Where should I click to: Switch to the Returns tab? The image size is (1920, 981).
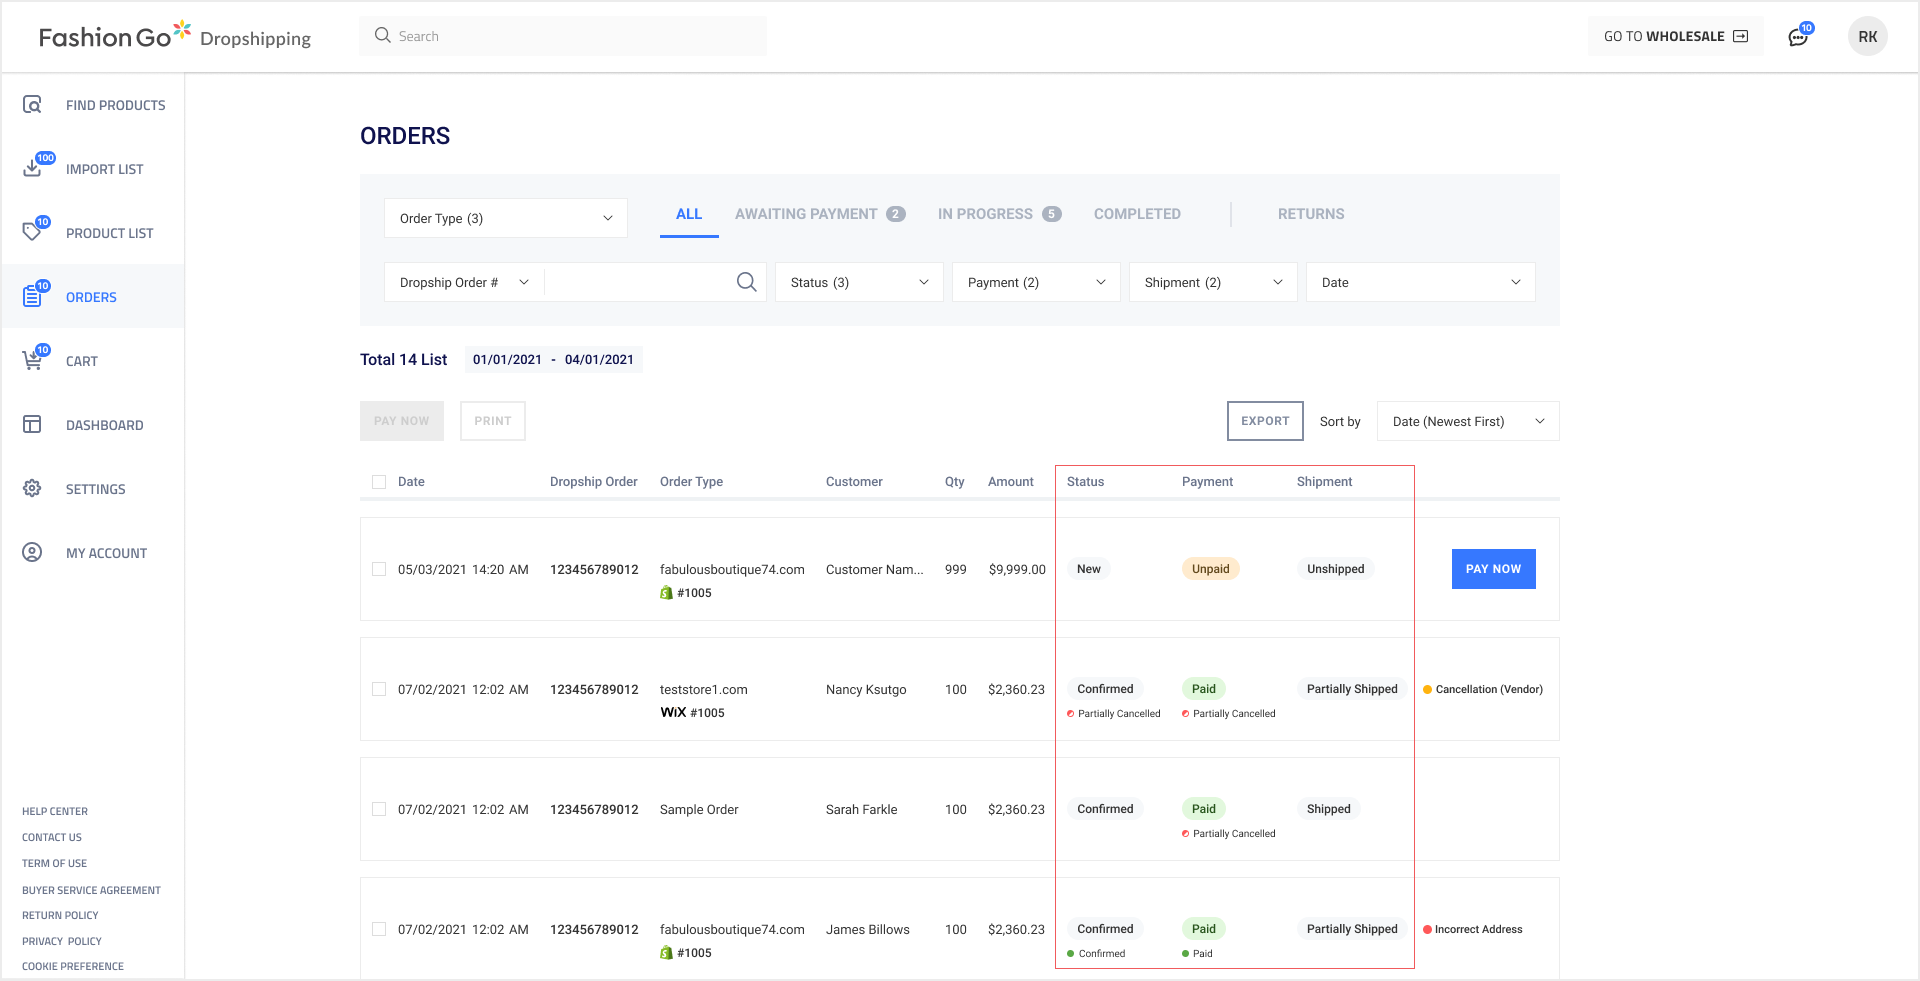coord(1311,214)
